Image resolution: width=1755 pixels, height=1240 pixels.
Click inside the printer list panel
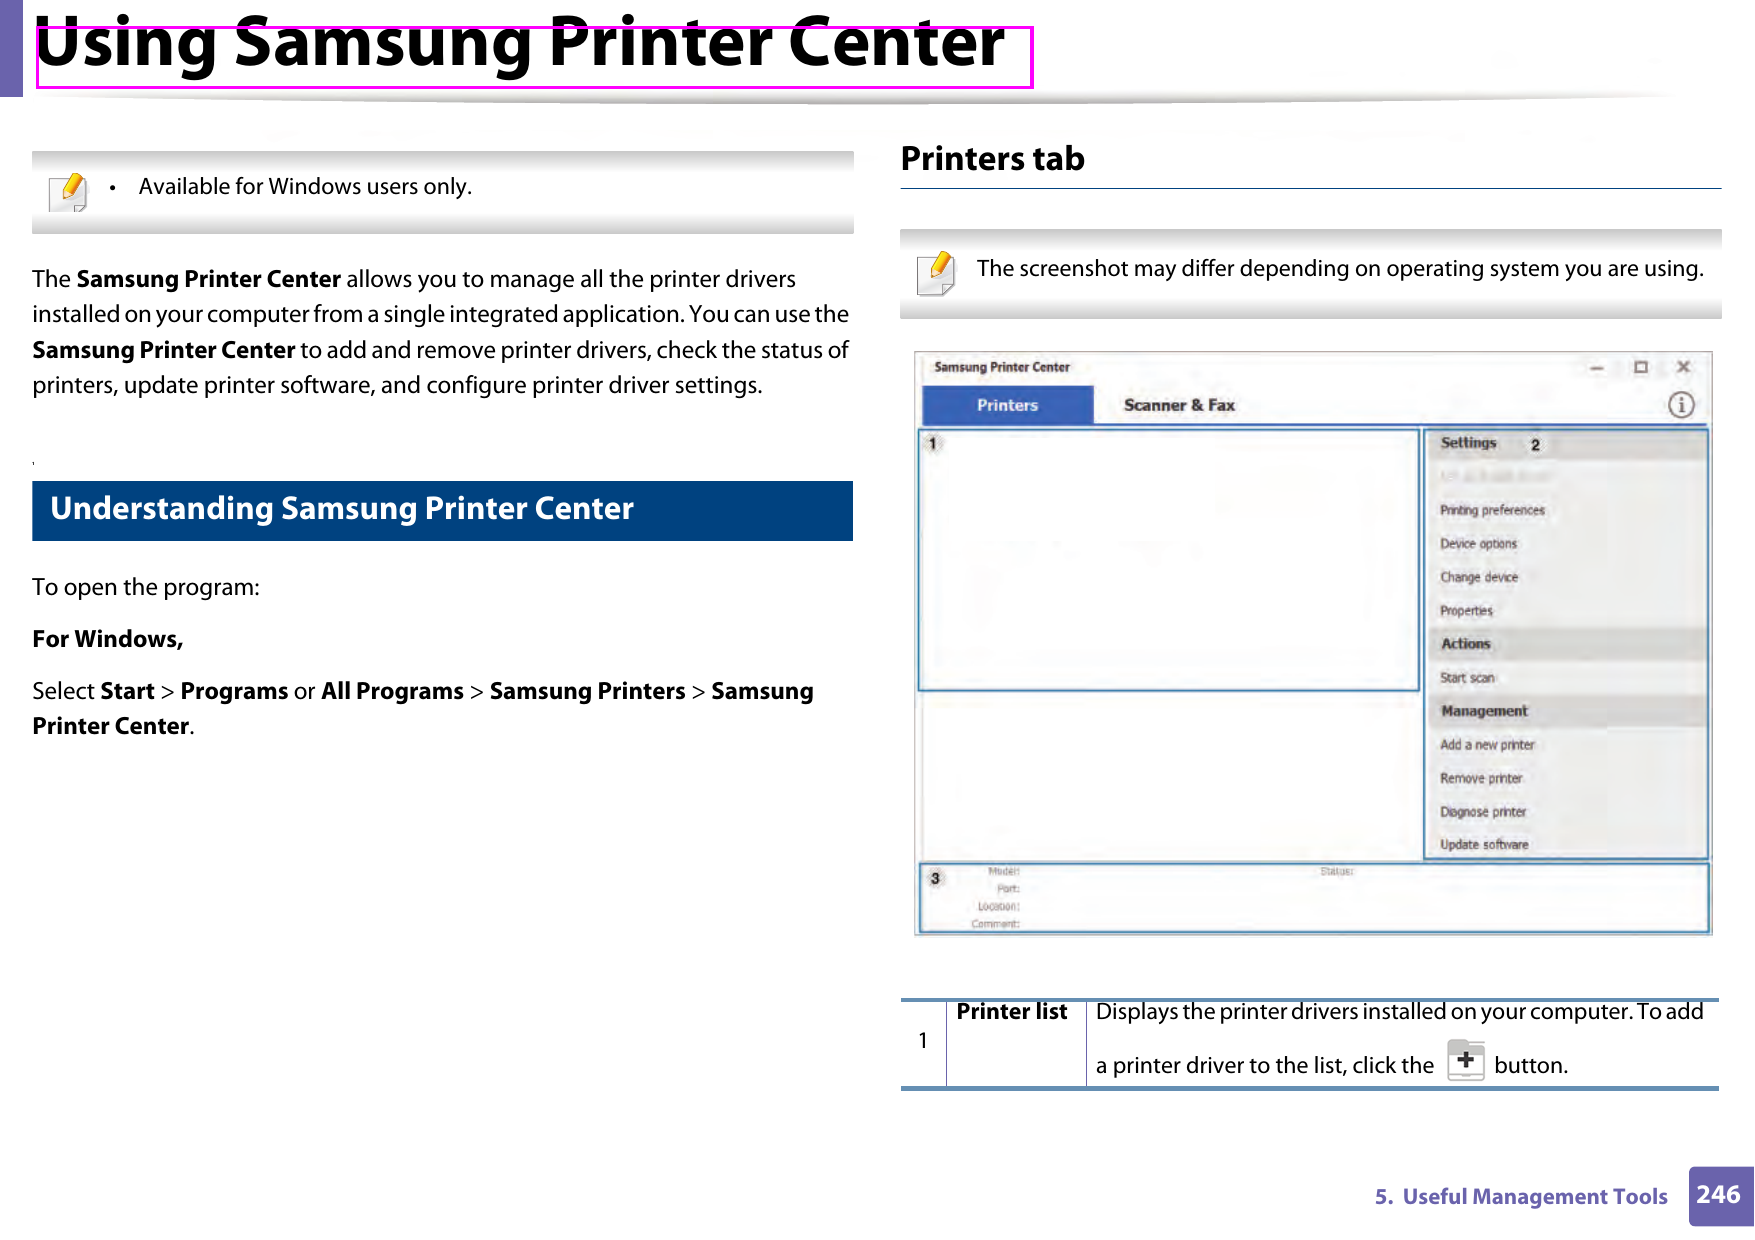point(1167,560)
